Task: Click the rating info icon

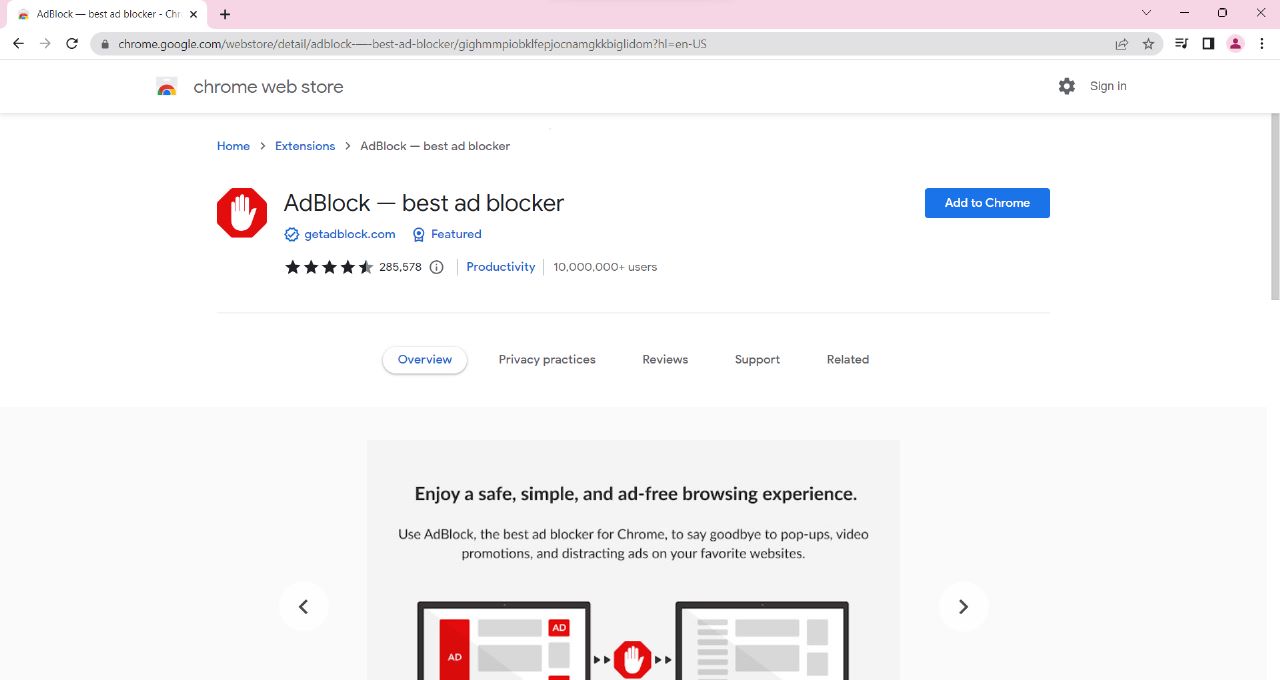Action: [436, 267]
